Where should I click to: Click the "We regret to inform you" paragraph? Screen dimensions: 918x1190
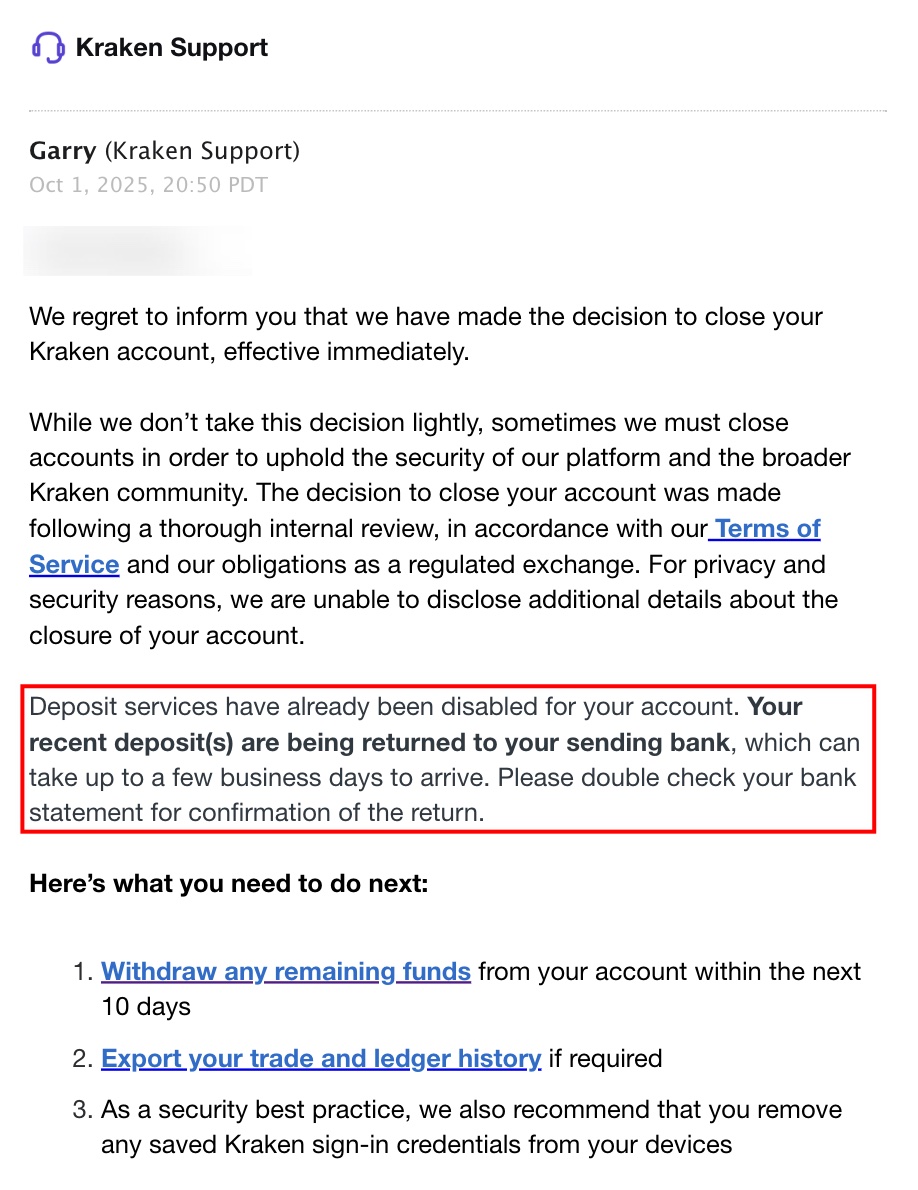pyautogui.click(x=426, y=335)
